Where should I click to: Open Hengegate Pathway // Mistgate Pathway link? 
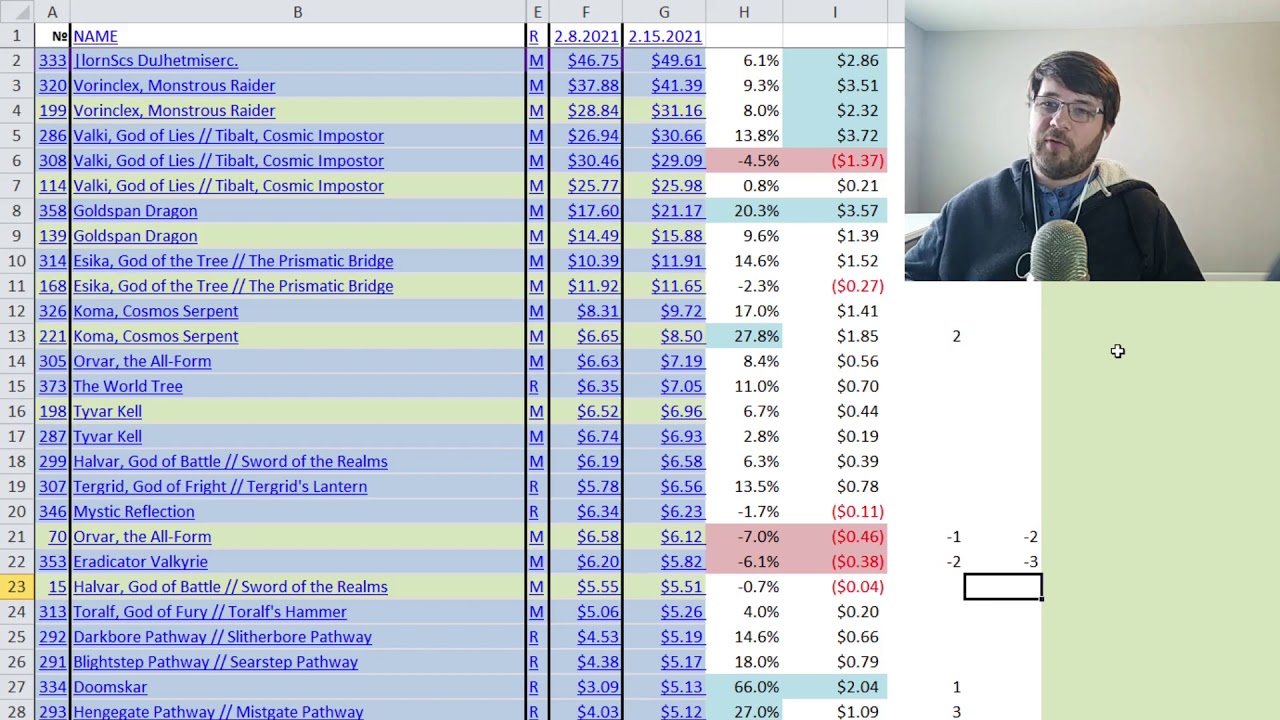(x=218, y=711)
